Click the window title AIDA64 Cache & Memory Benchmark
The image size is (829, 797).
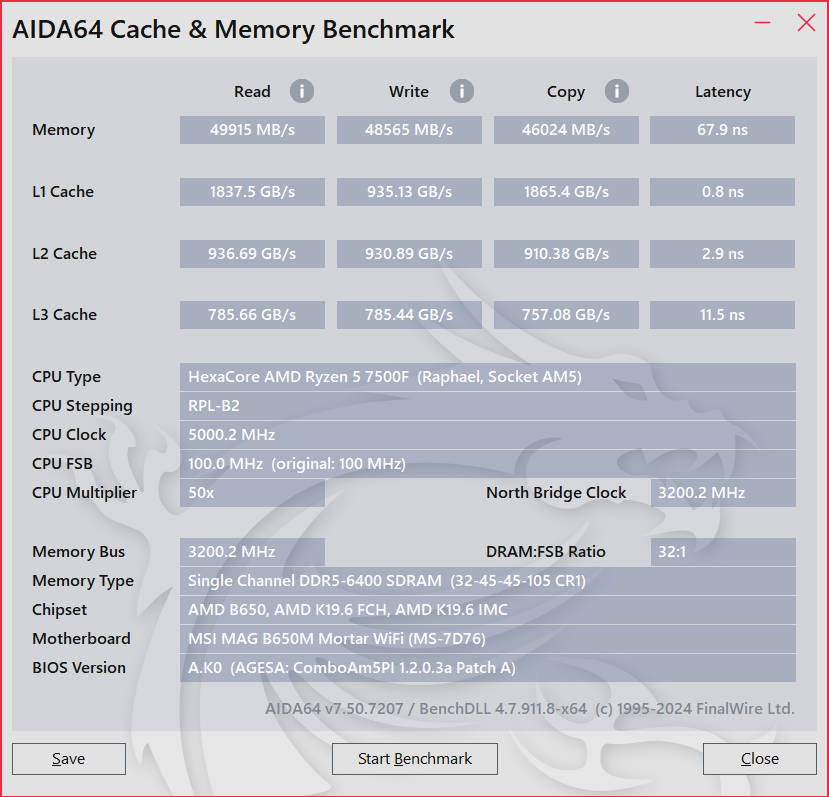point(233,29)
